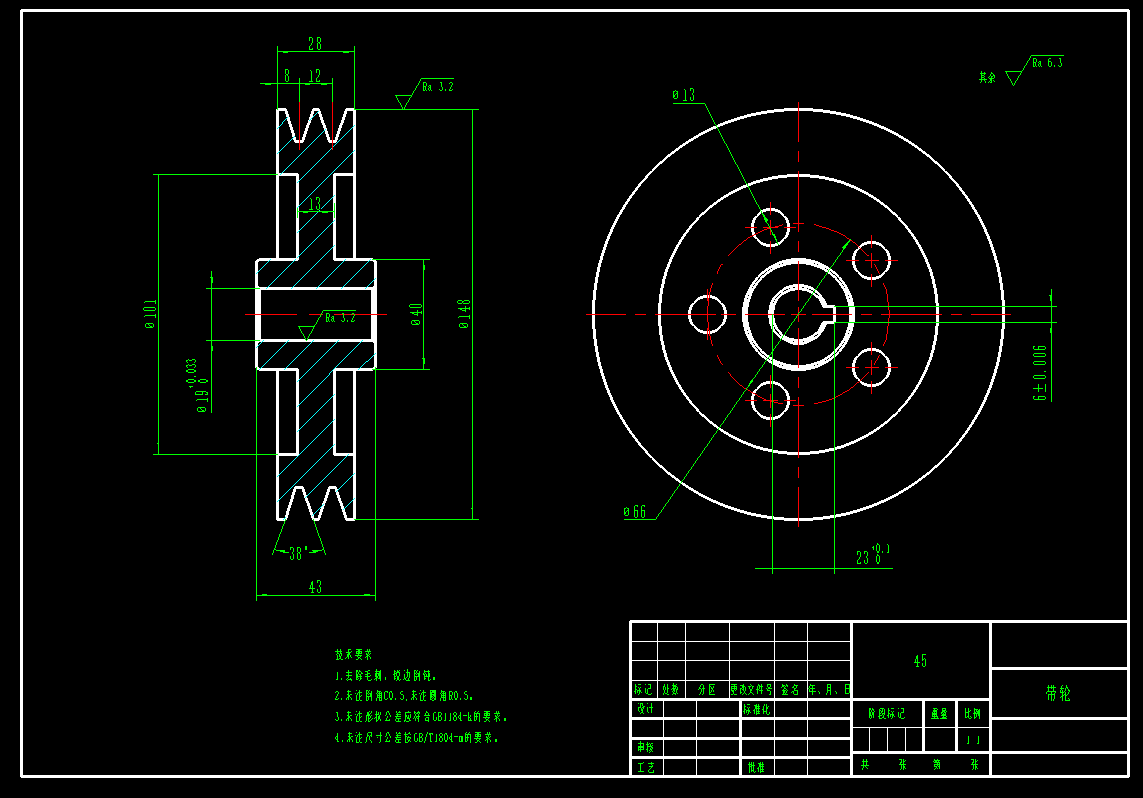This screenshot has width=1143, height=798.
Task: Click the 1:1 scale value
Action: tap(973, 740)
